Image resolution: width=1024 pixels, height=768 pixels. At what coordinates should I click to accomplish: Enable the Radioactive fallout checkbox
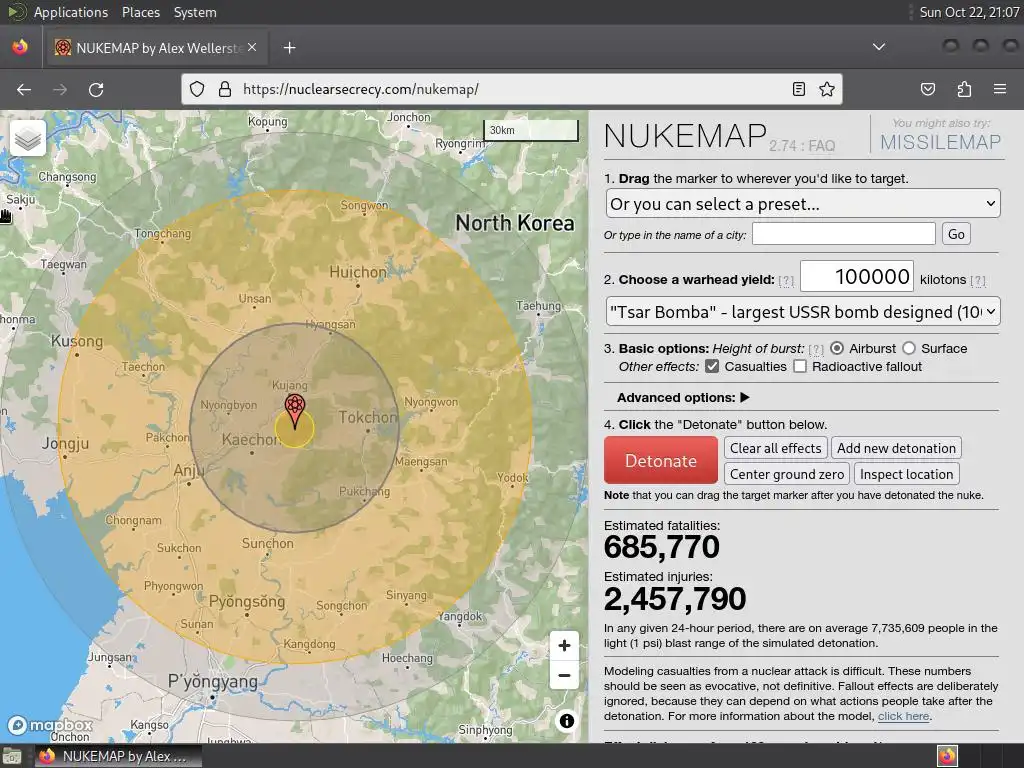click(800, 366)
